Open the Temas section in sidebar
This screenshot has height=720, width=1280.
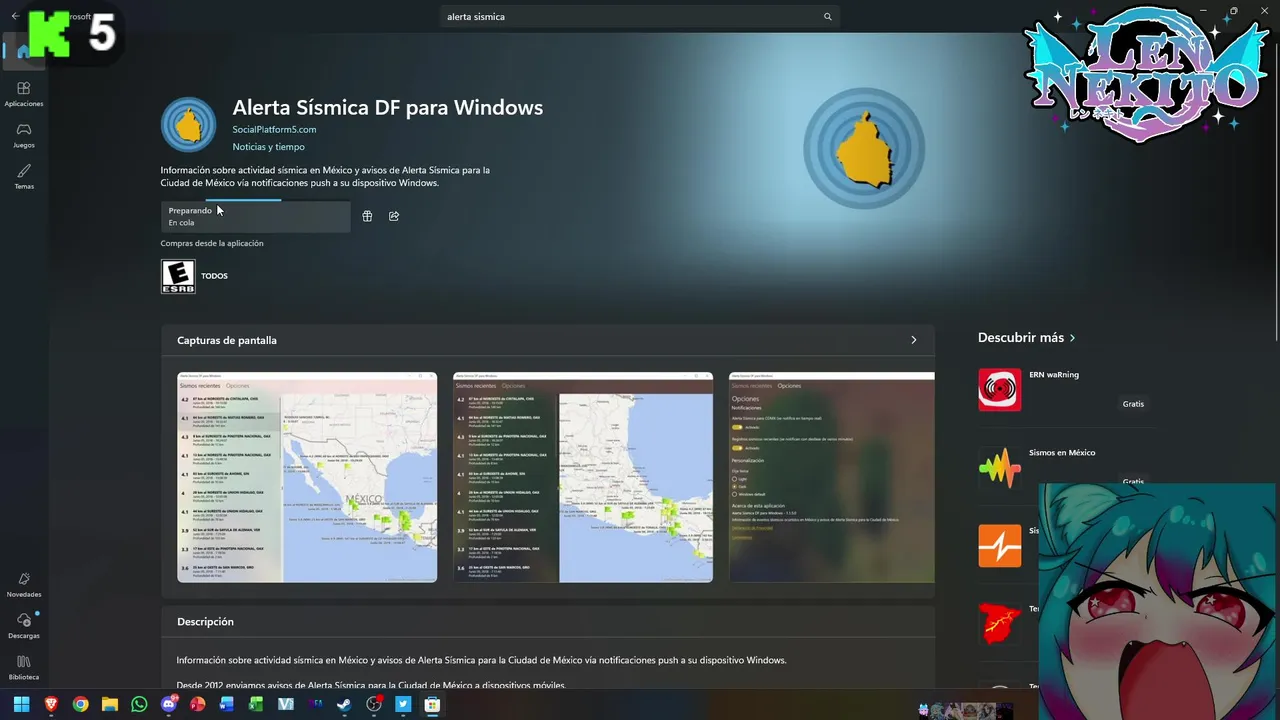point(24,177)
